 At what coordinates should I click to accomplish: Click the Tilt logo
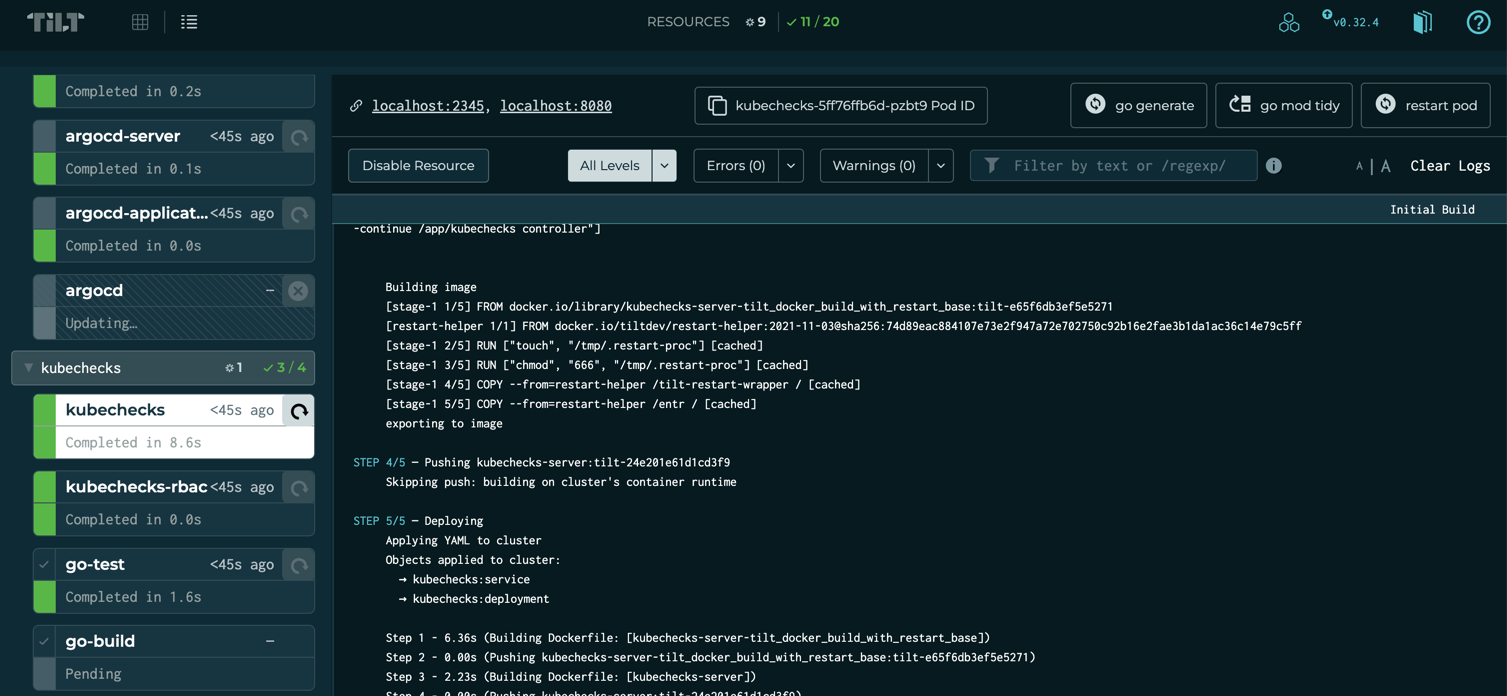click(x=55, y=22)
